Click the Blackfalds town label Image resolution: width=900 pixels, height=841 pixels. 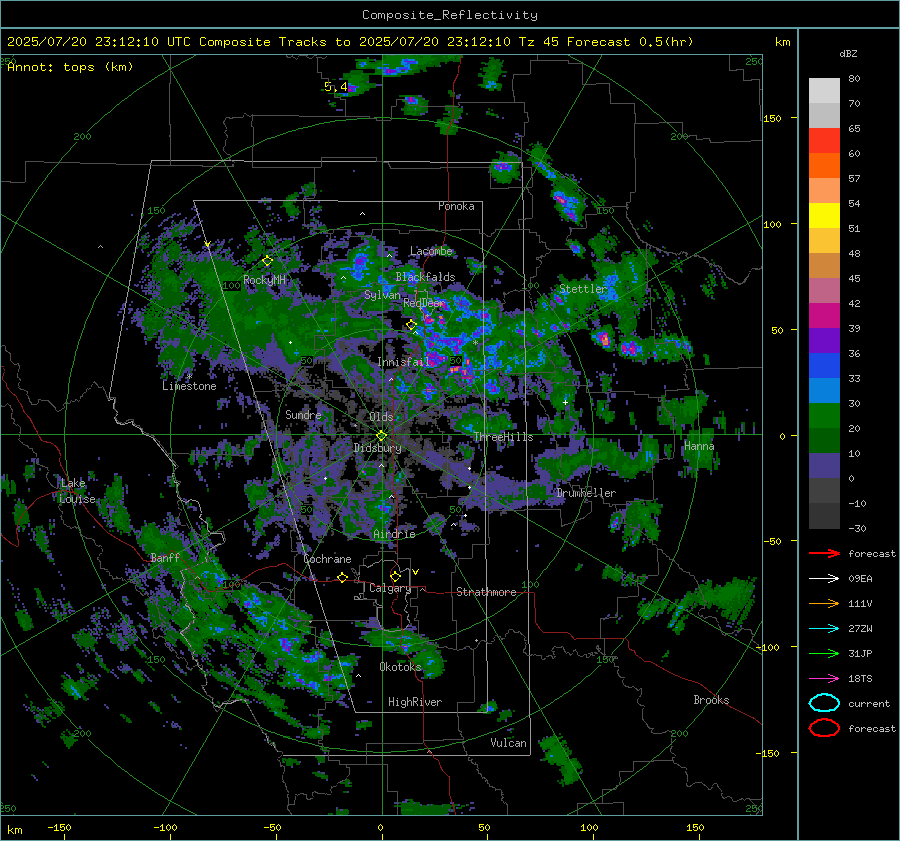coord(425,277)
